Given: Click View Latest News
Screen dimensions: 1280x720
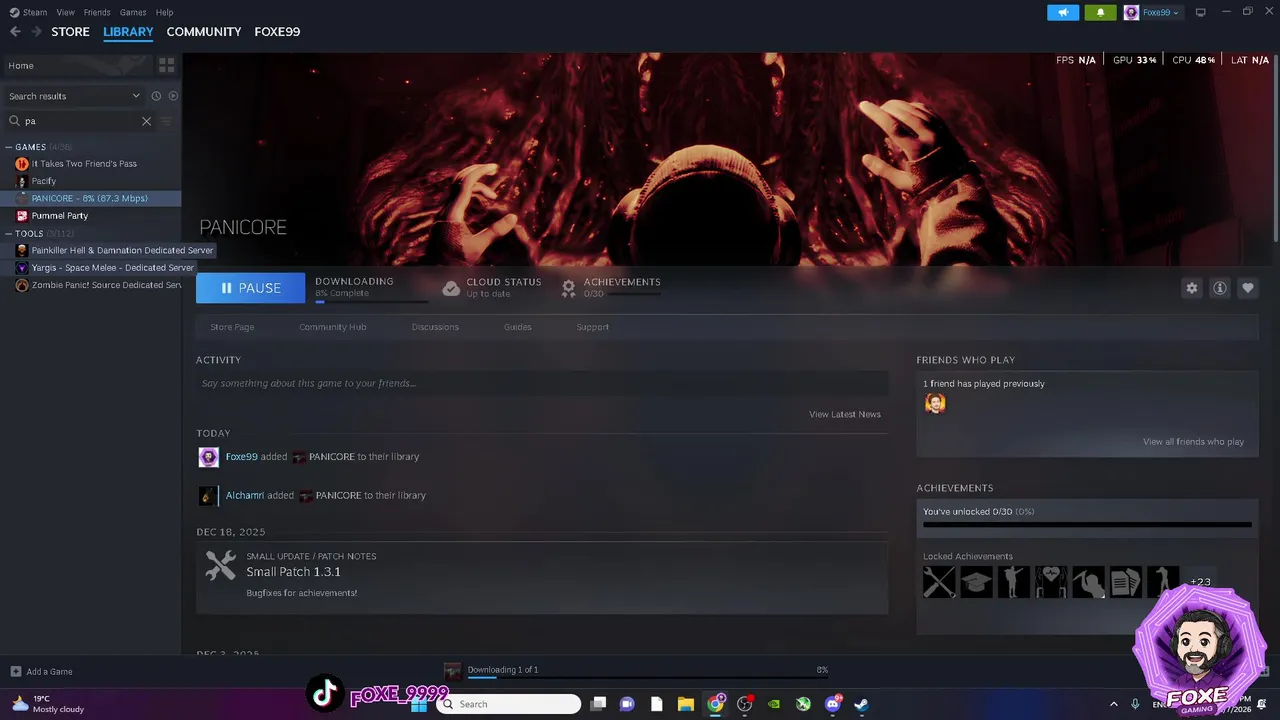Looking at the screenshot, I should [x=845, y=414].
